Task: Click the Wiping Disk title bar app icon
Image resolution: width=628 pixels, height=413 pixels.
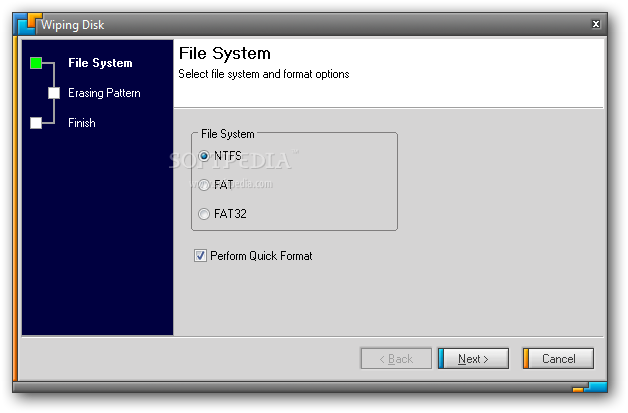Action: (x=28, y=24)
